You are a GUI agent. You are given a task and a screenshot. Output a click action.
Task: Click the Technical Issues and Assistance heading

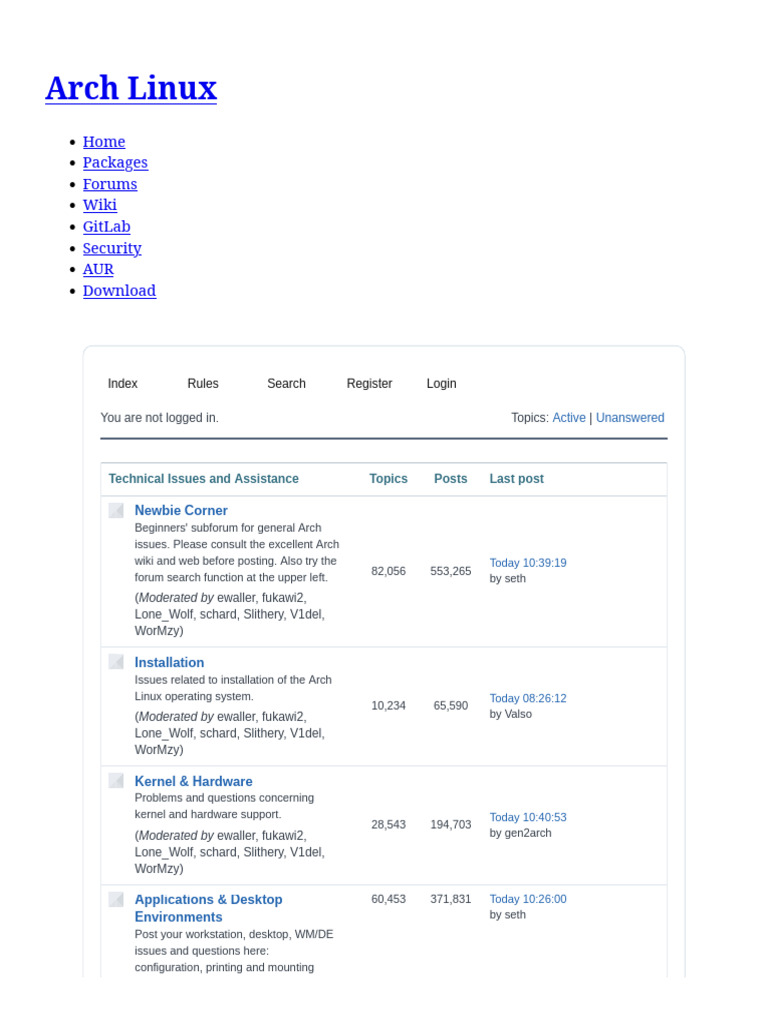point(204,479)
